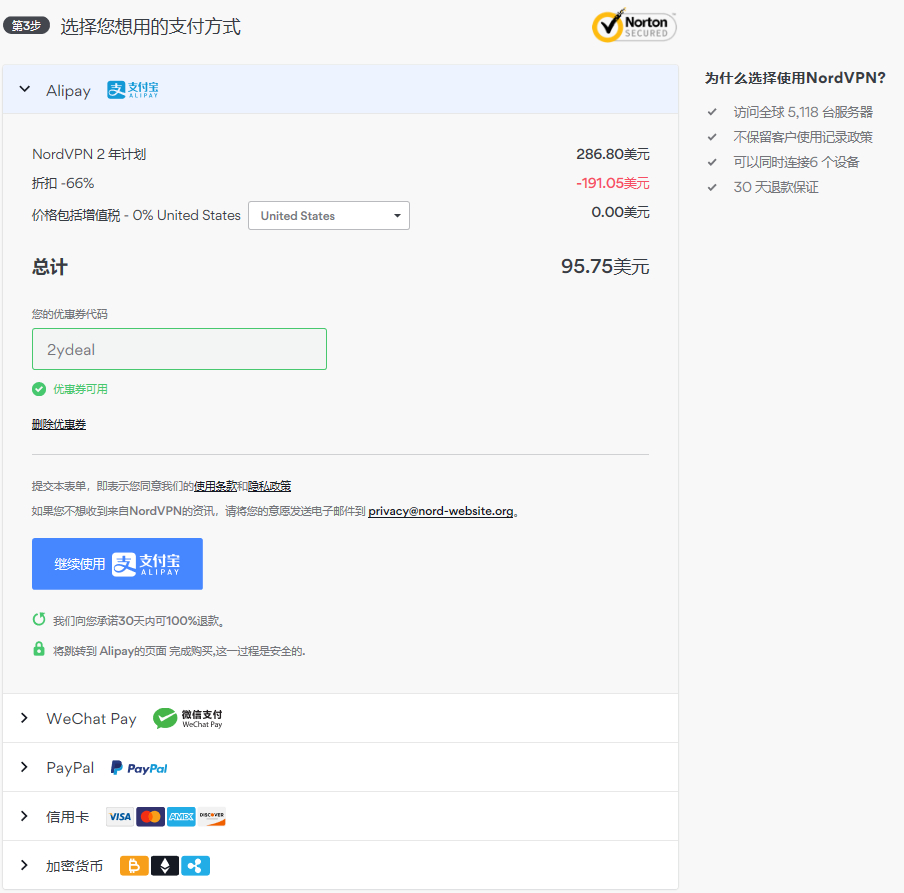This screenshot has width=904, height=893.
Task: Click the 286.80美元 plan price
Action: [613, 155]
